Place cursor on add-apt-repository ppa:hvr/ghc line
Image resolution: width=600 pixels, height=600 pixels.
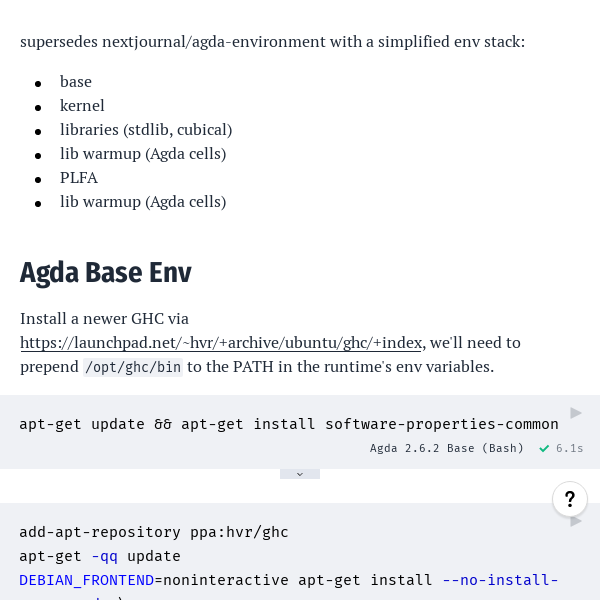[x=154, y=532]
